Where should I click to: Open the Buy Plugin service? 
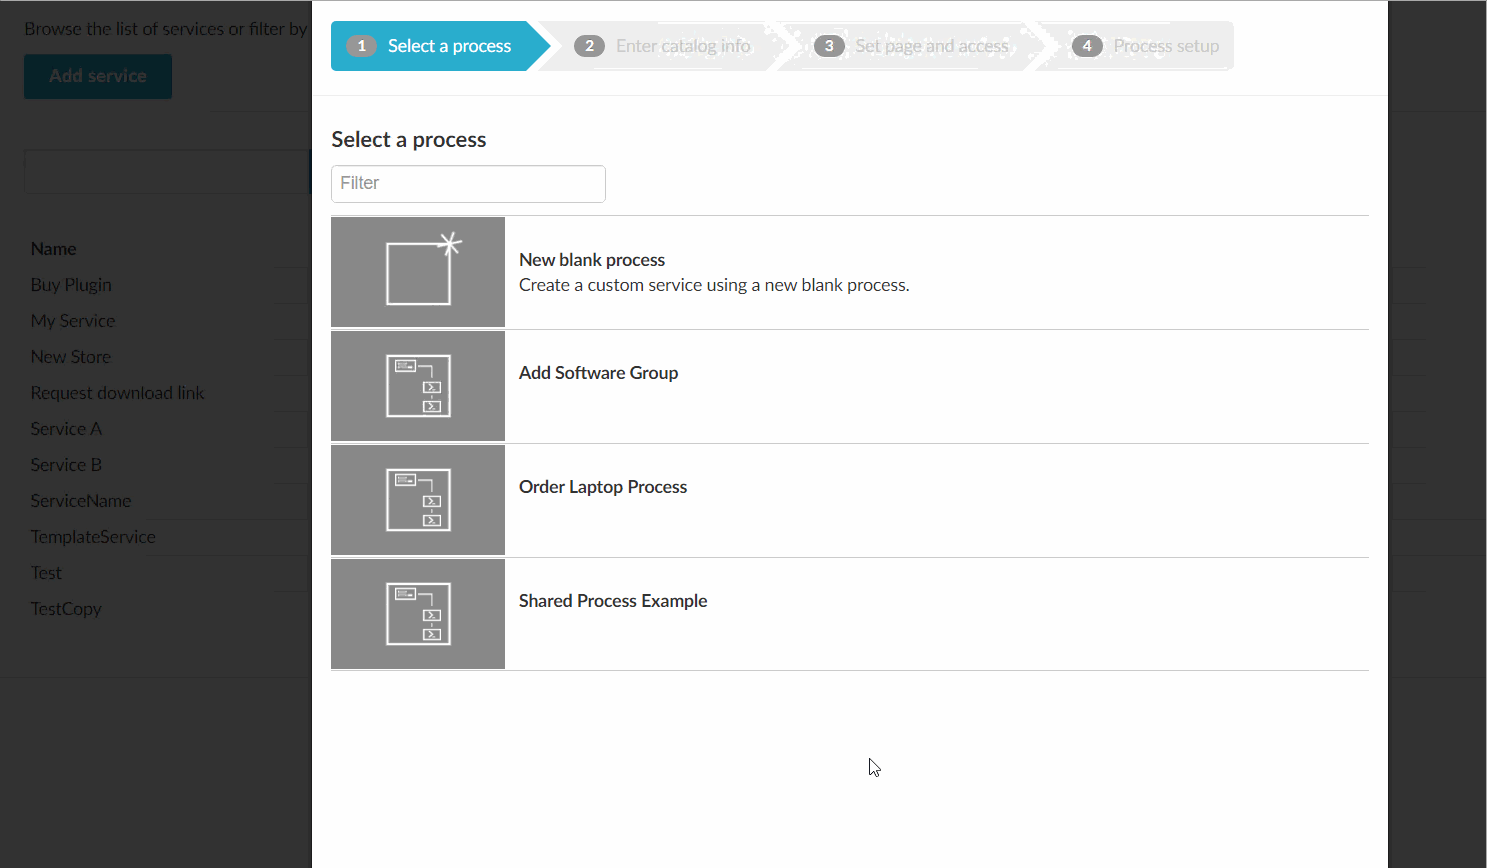pos(71,285)
